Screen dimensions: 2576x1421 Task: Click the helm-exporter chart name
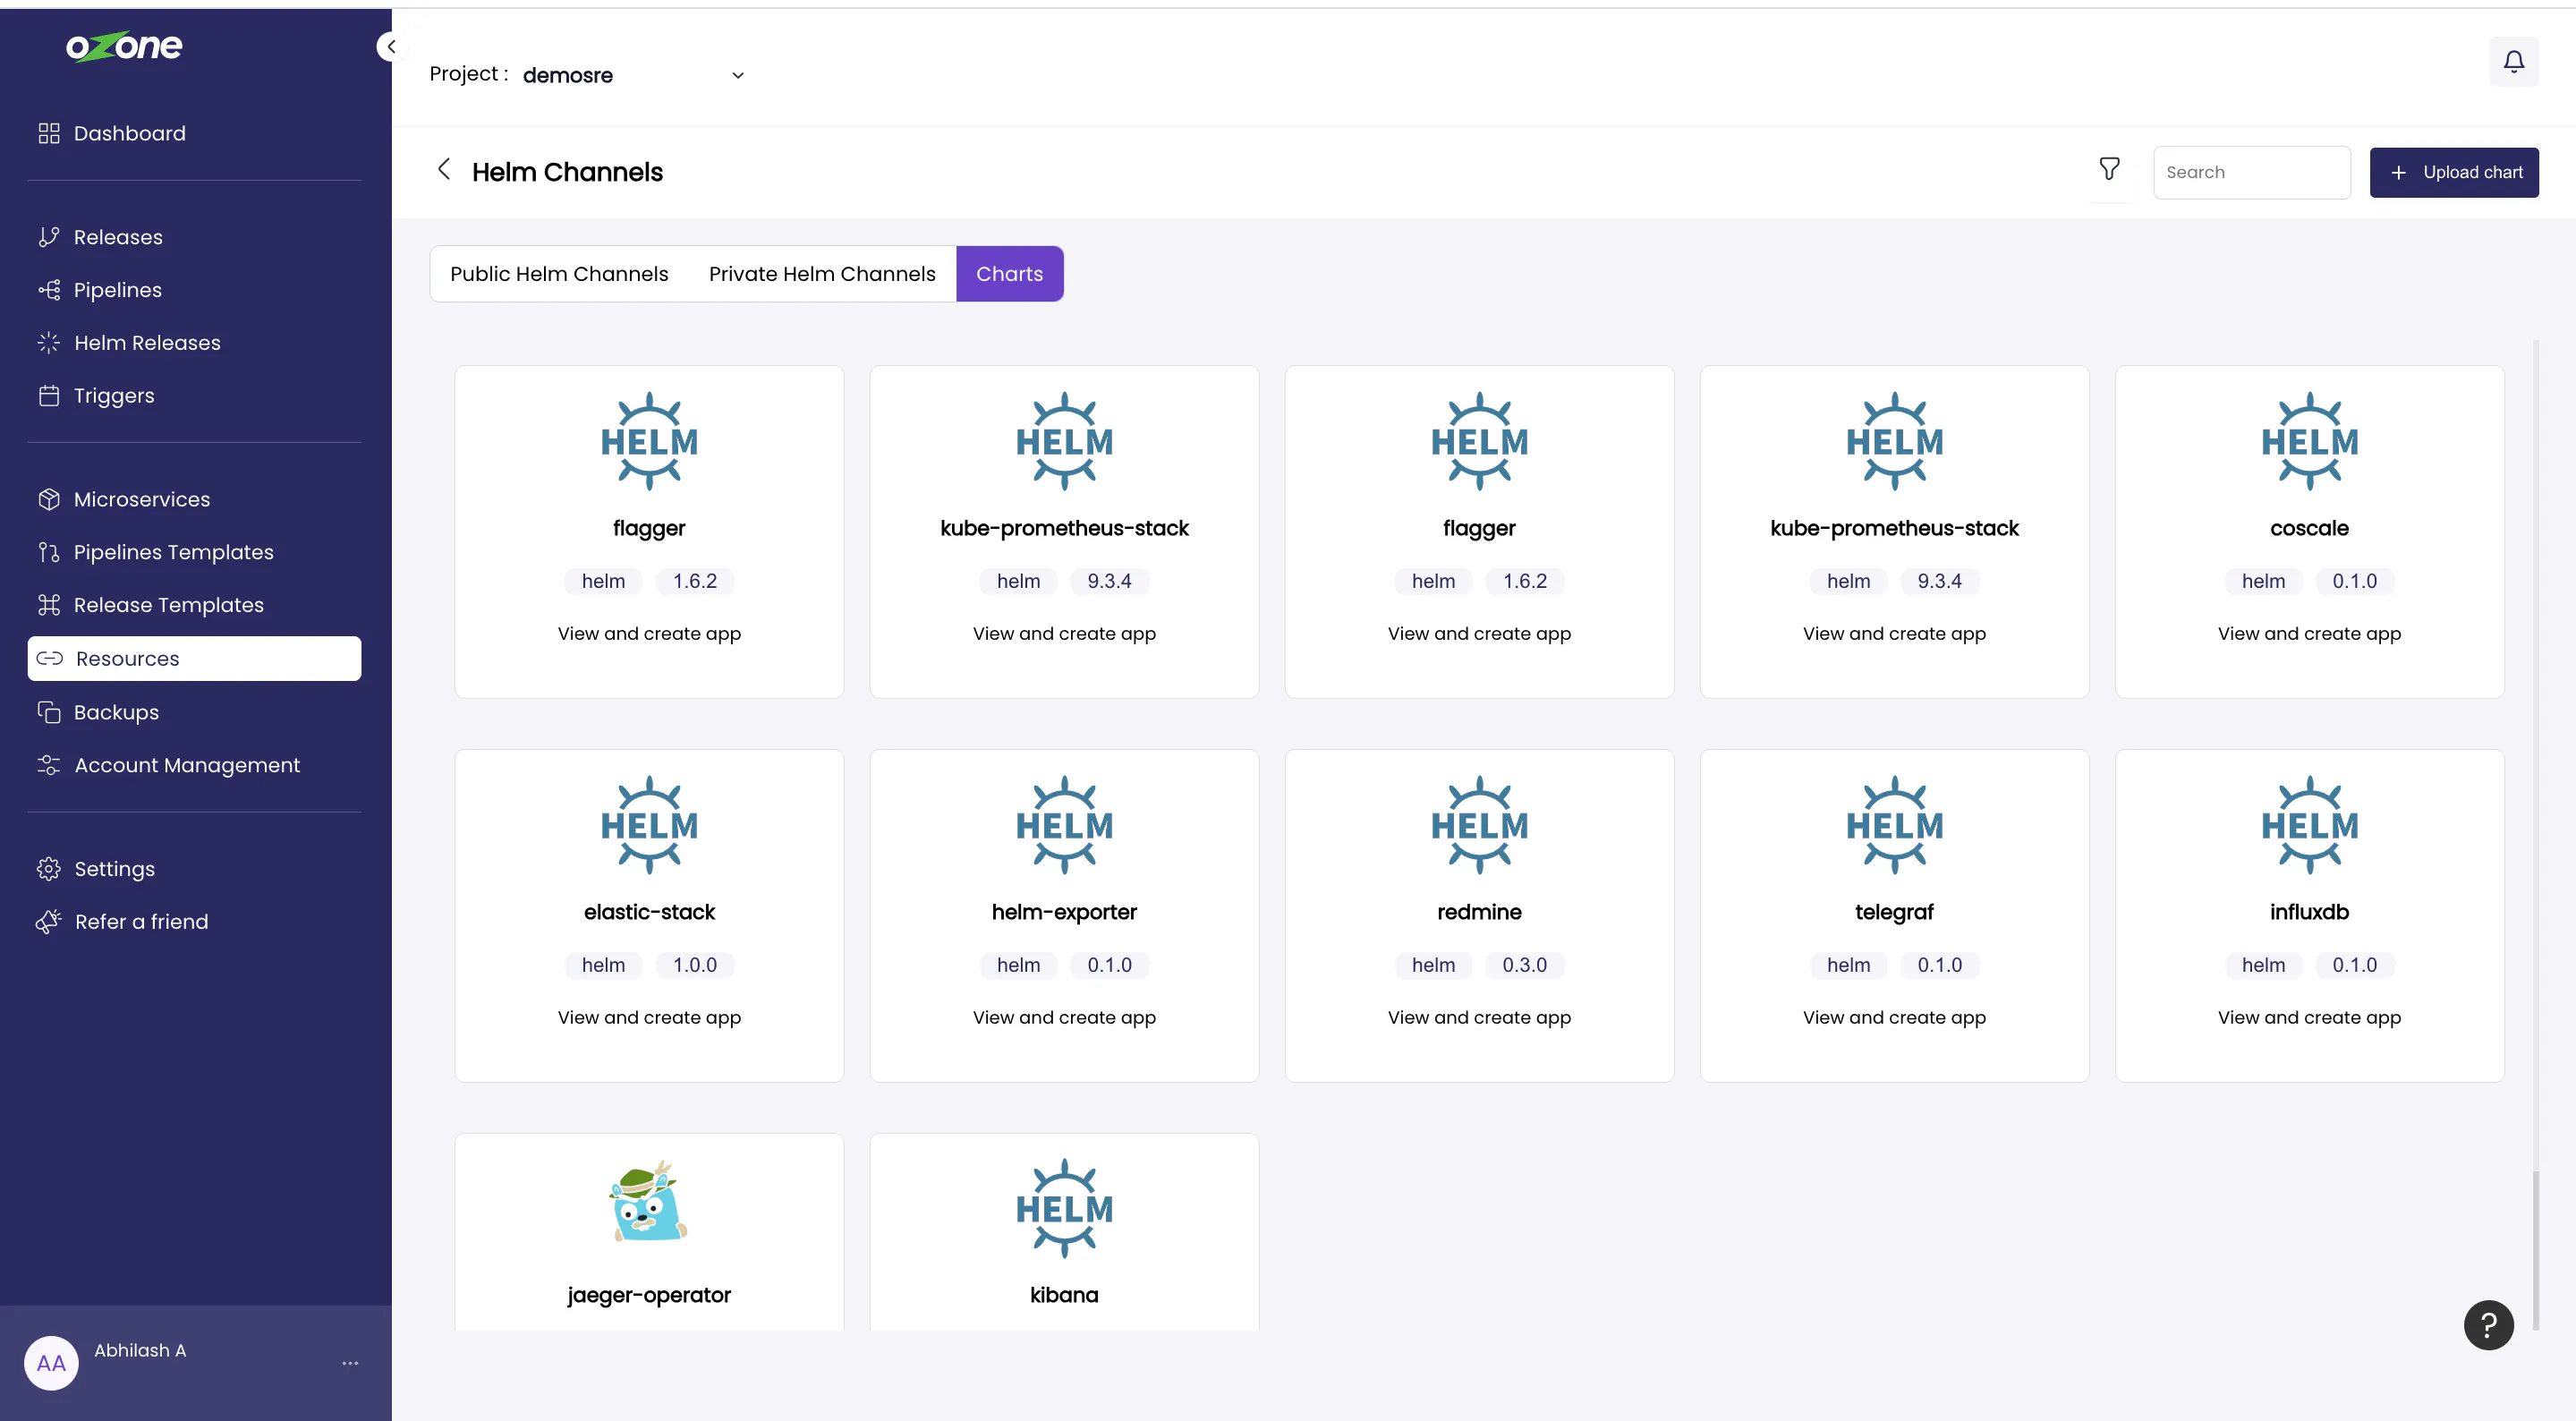point(1064,912)
